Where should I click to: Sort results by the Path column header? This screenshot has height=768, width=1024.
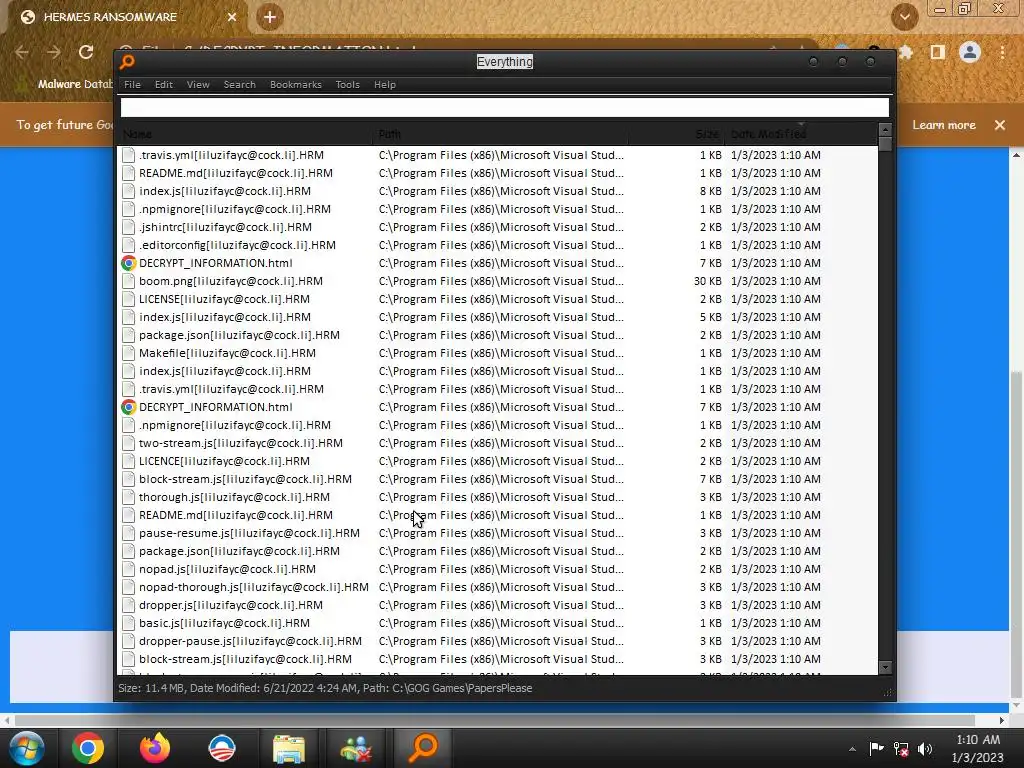tap(500, 134)
